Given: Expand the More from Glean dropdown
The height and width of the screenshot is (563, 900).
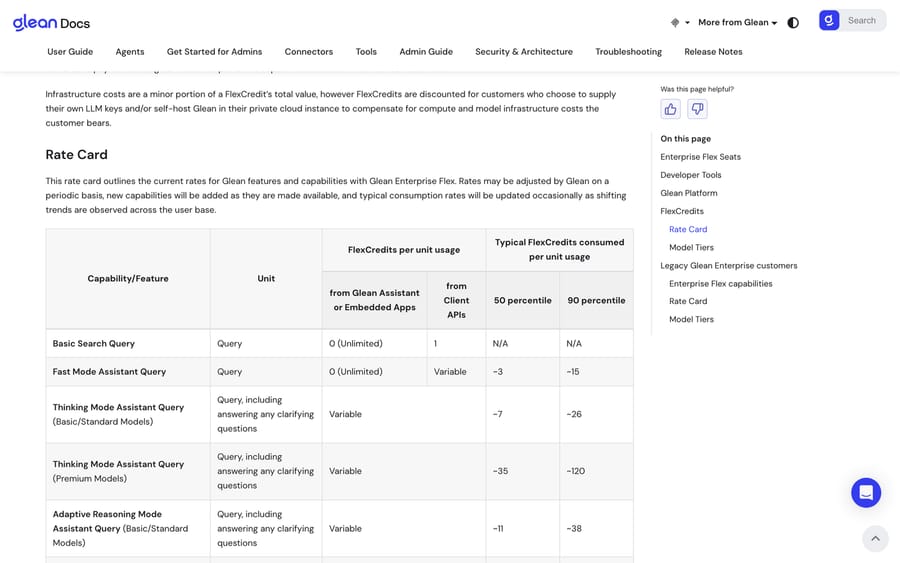Looking at the screenshot, I should point(738,22).
